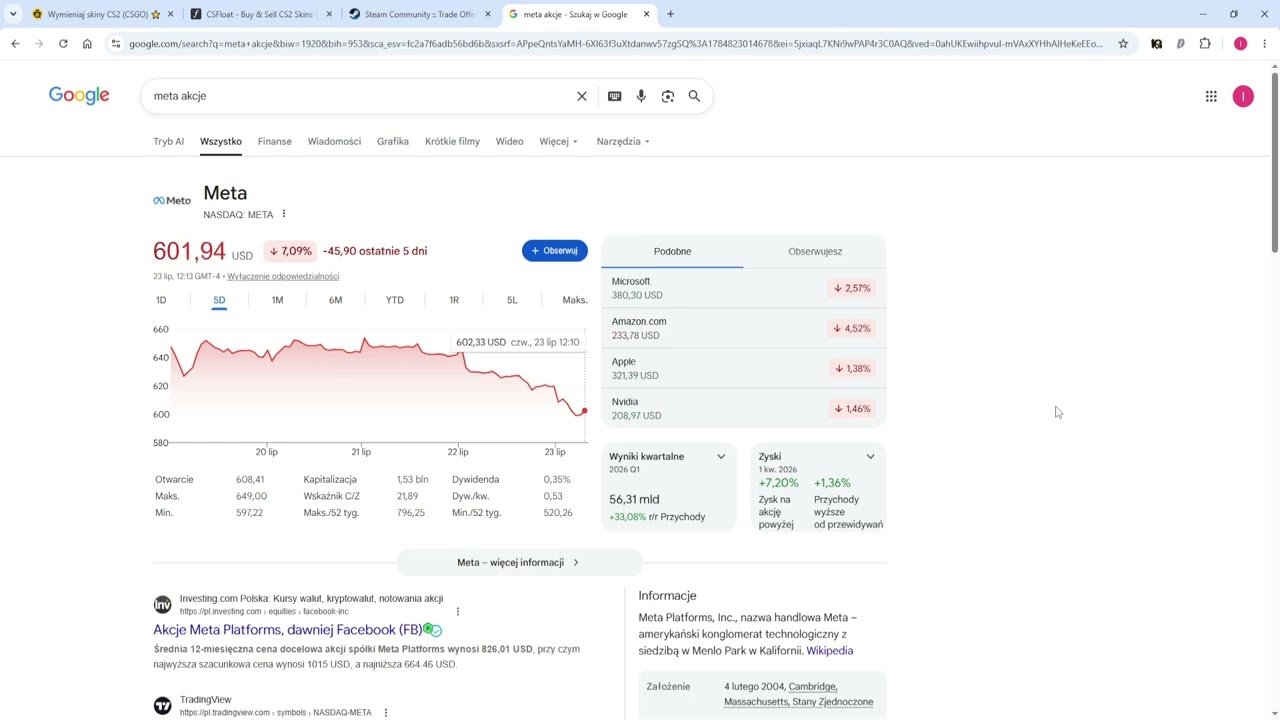Open 'Meta – więcej informacji' expander
Viewport: 1280px width, 720px height.
tap(519, 562)
